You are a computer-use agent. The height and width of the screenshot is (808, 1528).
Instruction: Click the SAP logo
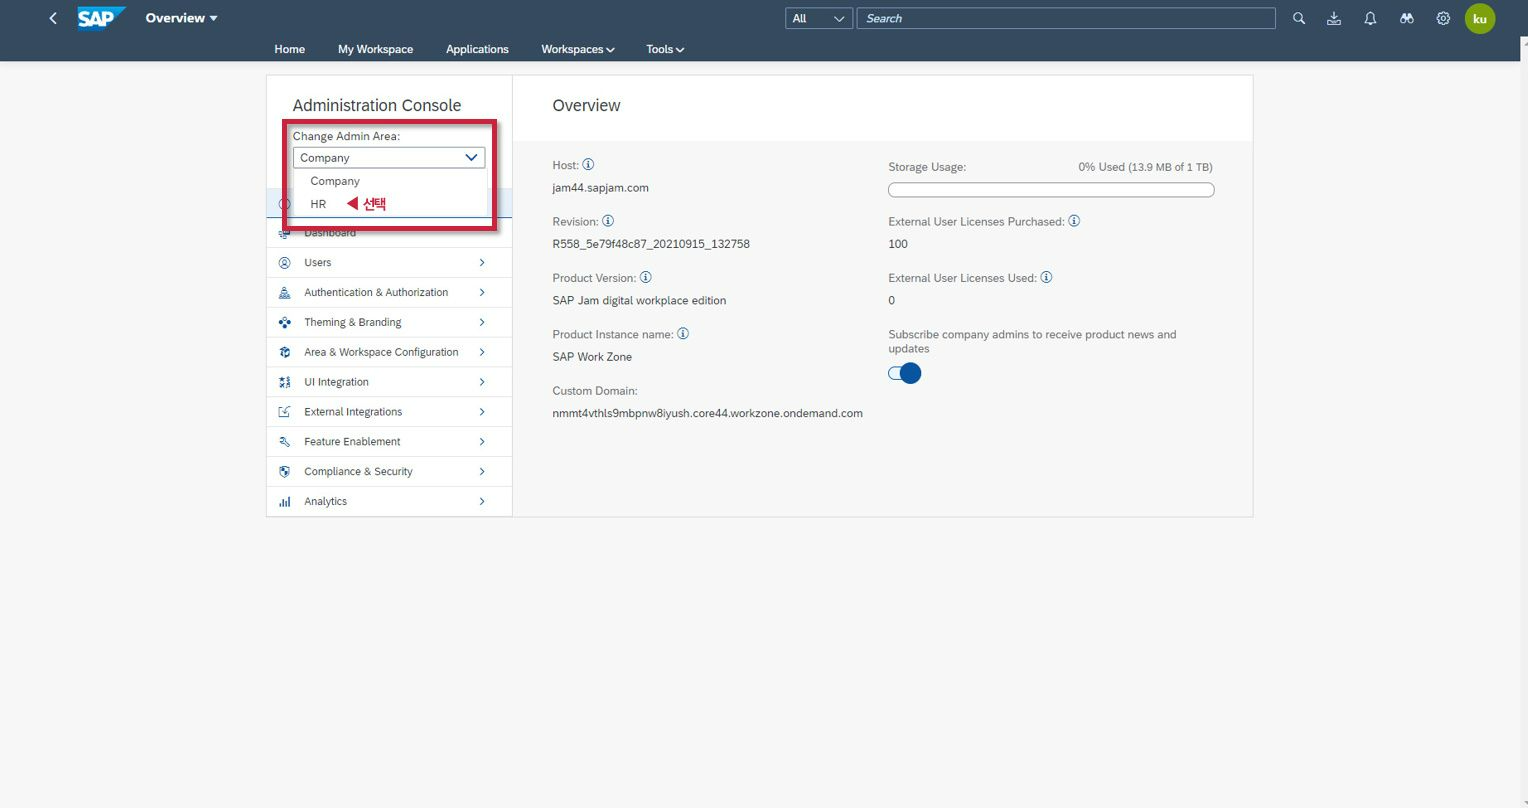pos(101,18)
